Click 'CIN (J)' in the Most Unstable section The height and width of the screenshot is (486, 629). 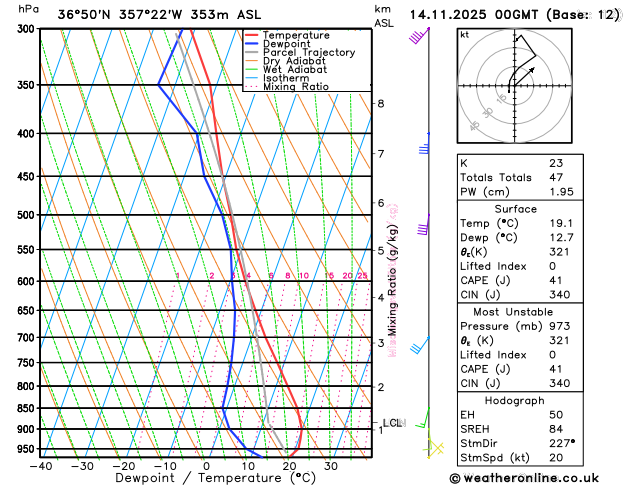click(x=480, y=384)
